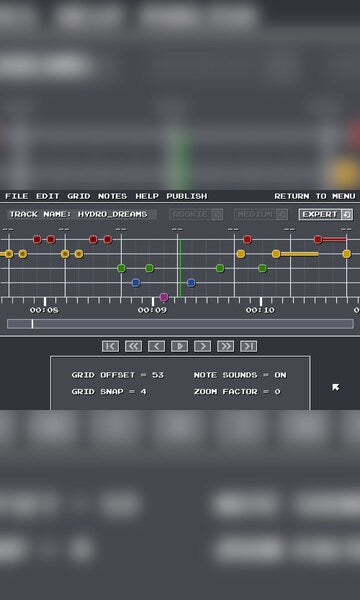The width and height of the screenshot is (360, 600).
Task: Open the Publish menu
Action: 187,196
